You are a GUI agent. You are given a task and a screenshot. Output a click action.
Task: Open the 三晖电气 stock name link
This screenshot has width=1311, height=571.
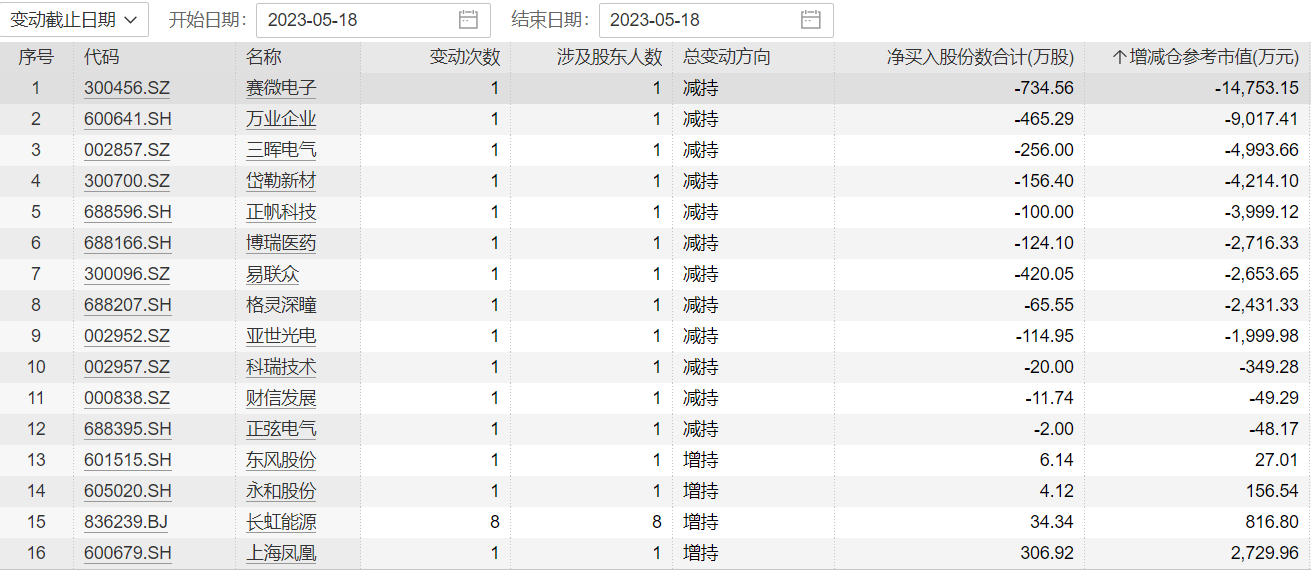pos(281,150)
